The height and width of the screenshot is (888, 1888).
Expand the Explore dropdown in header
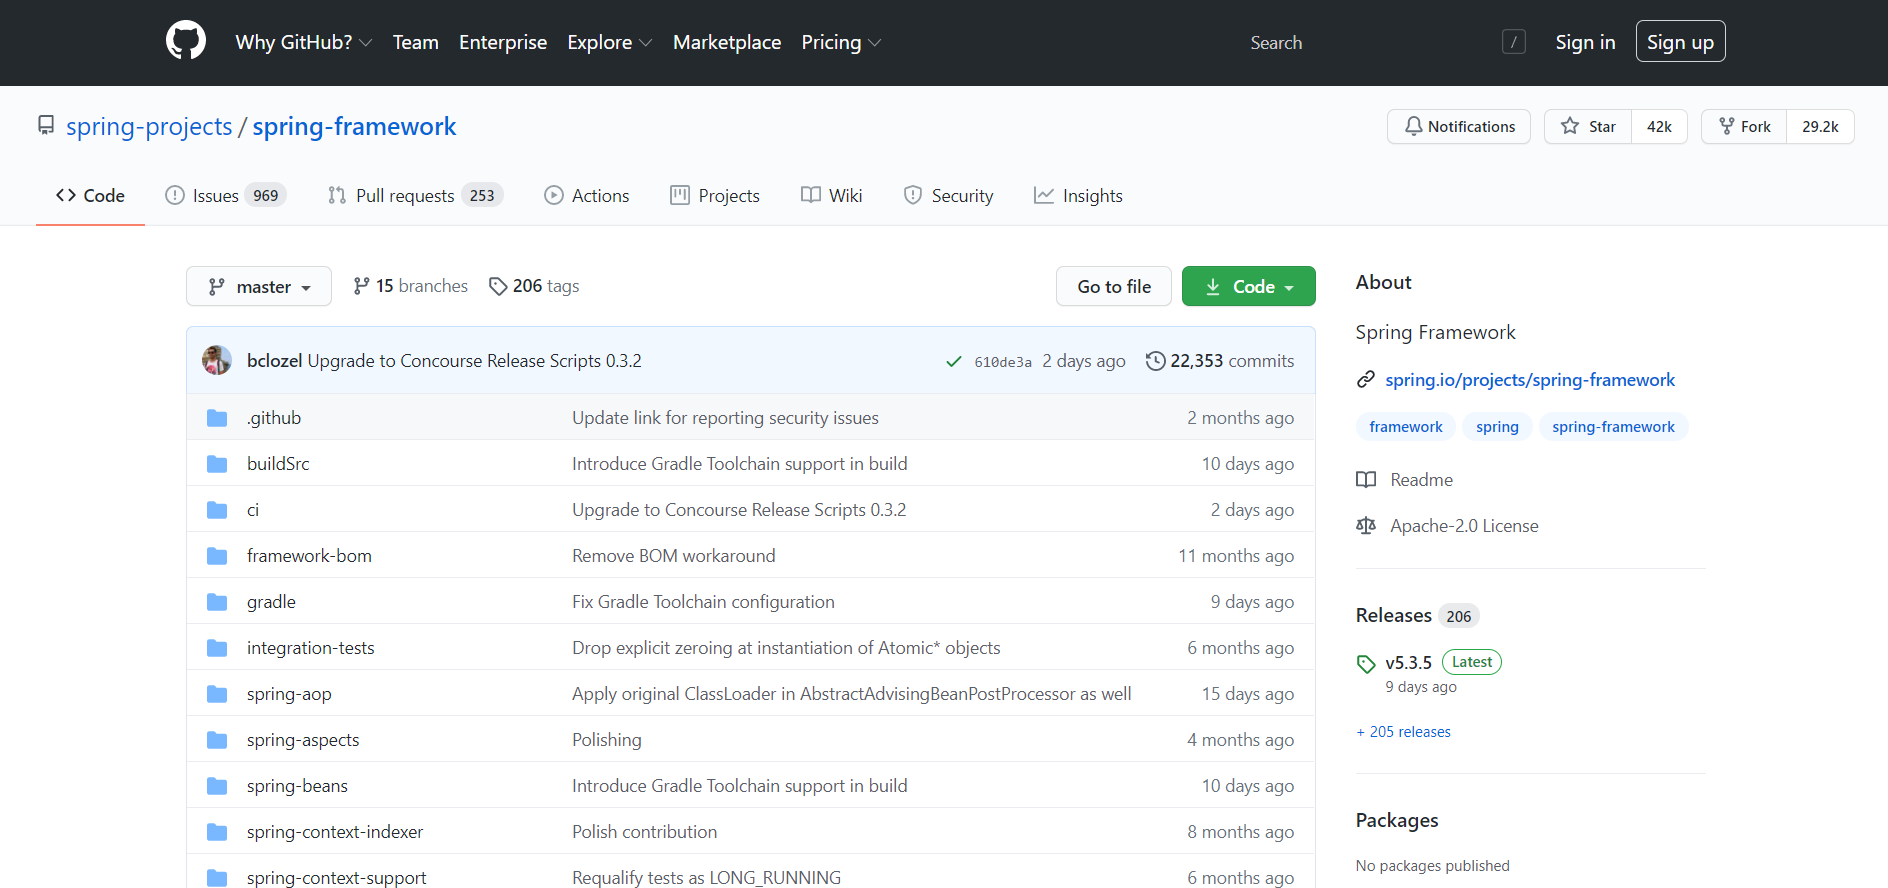pyautogui.click(x=610, y=42)
